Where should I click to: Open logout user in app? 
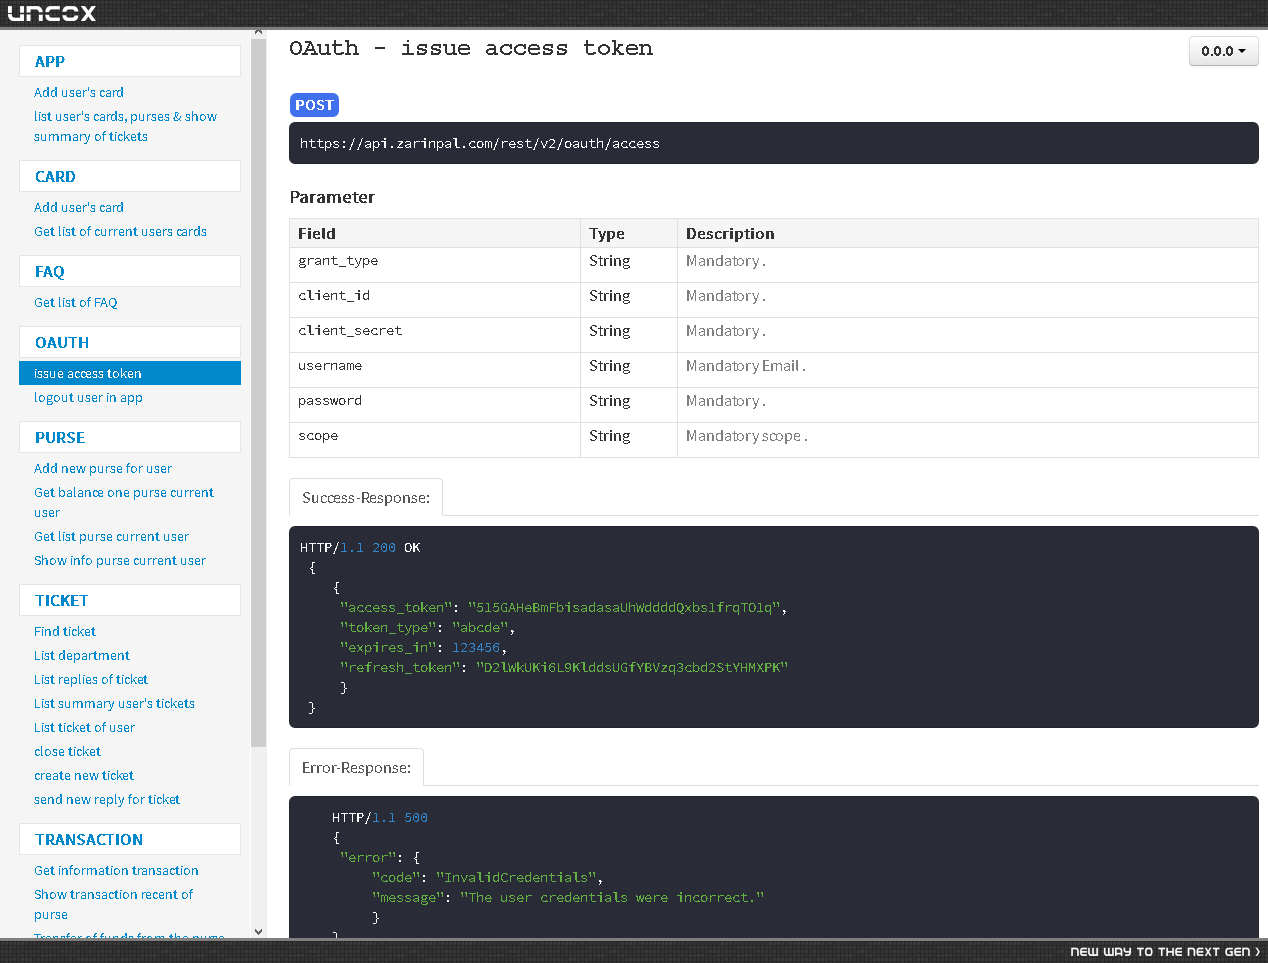coord(88,397)
